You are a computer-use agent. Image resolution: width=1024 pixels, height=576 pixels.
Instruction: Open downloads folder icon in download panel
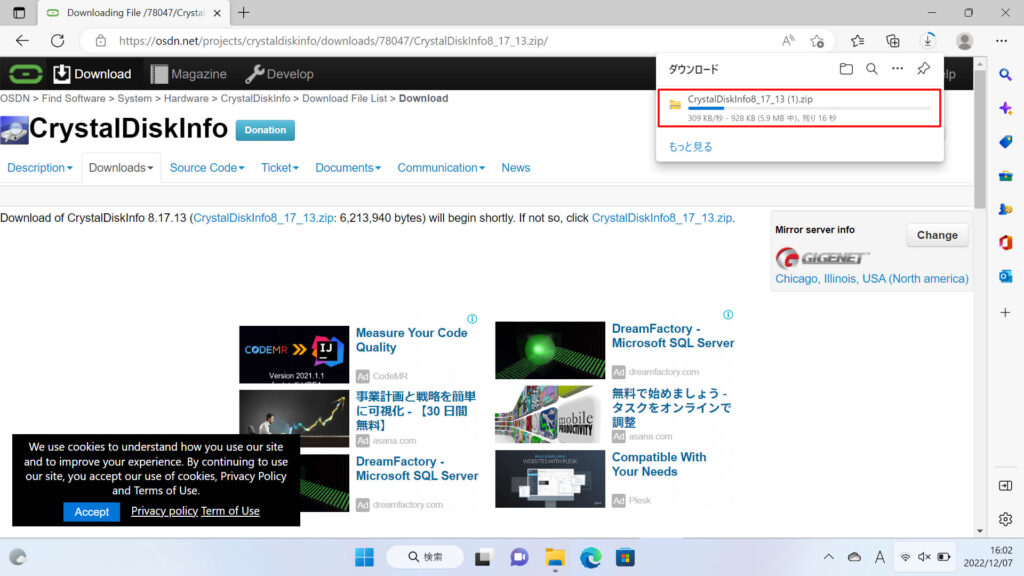click(x=846, y=69)
